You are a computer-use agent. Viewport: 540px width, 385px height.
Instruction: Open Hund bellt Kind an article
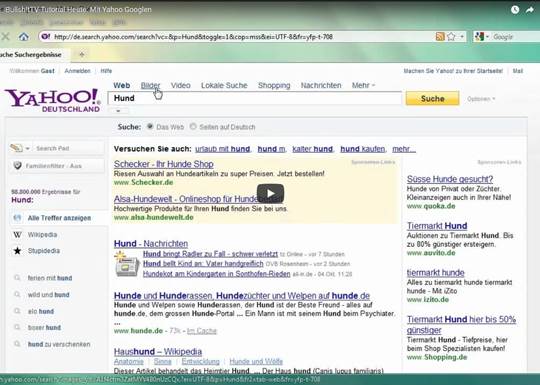click(203, 264)
